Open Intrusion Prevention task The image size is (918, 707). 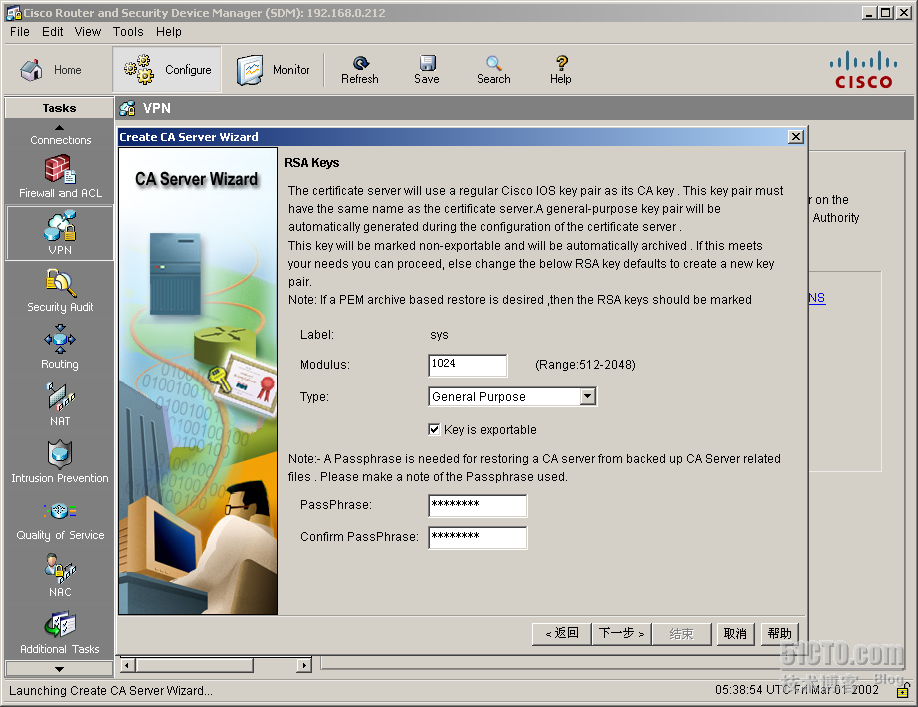[x=60, y=462]
